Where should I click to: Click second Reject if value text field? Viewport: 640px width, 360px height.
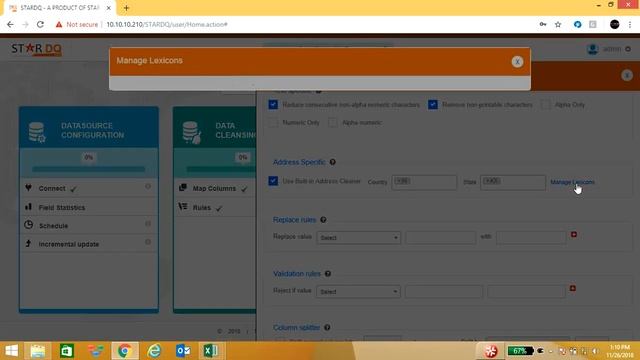(x=526, y=291)
